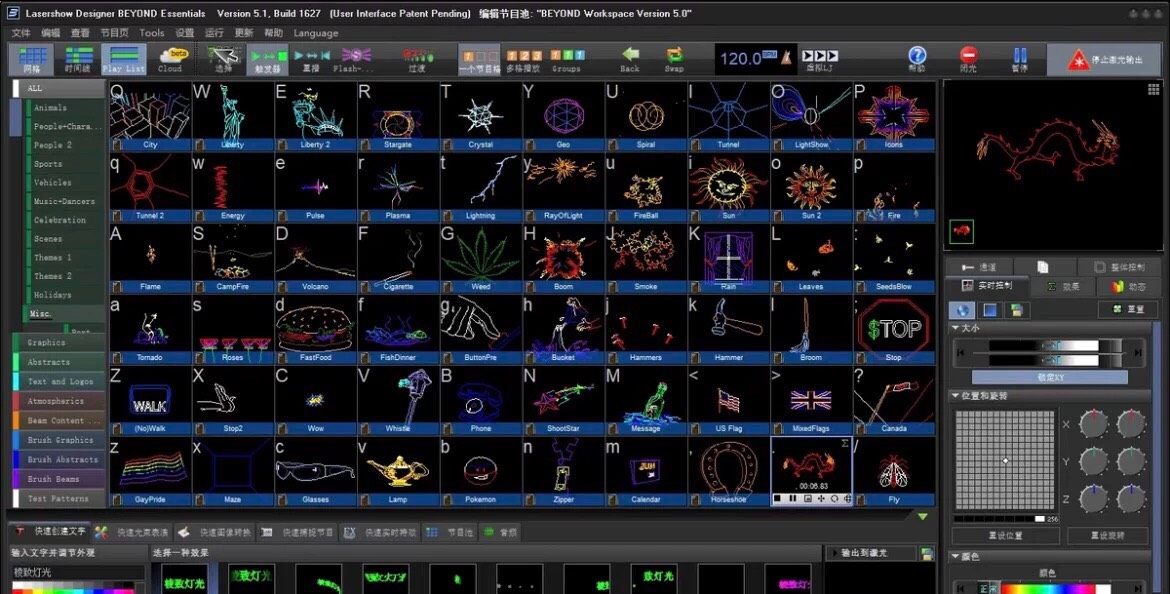Viewport: 1170px width, 594px height.
Task: Enable the 触发器 toggle mode
Action: (x=268, y=59)
